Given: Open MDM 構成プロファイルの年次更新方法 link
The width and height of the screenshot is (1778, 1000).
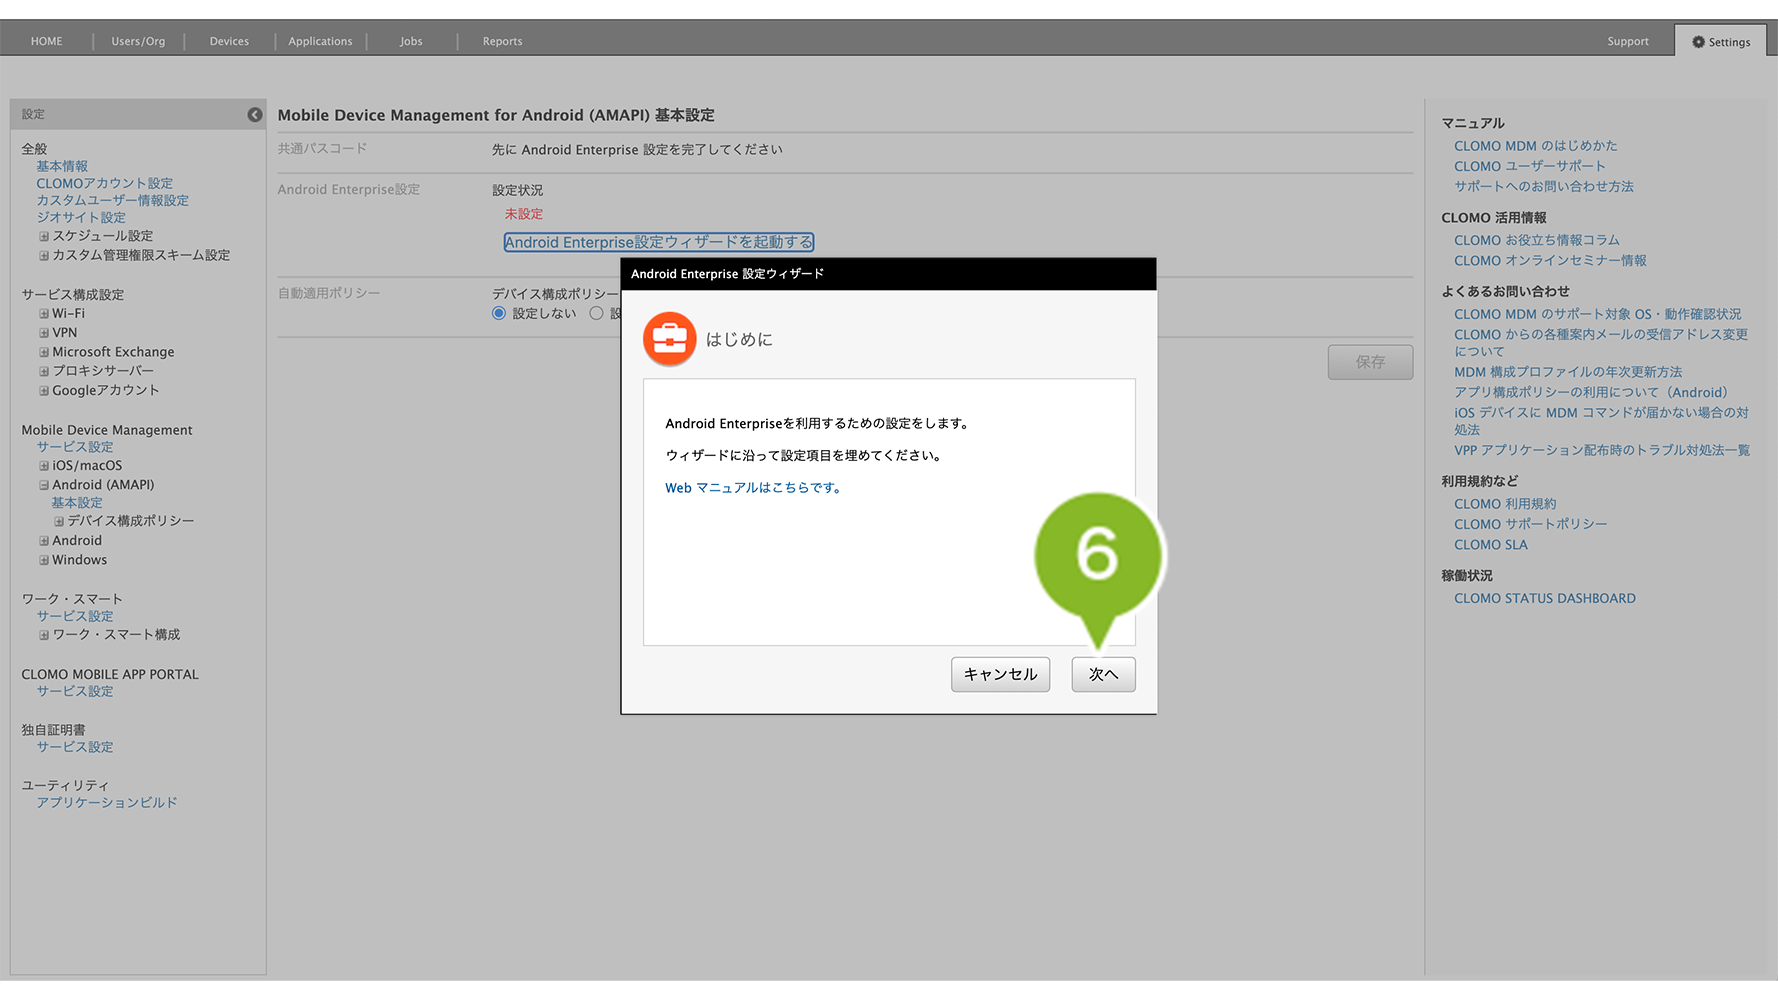Looking at the screenshot, I should click(1568, 372).
